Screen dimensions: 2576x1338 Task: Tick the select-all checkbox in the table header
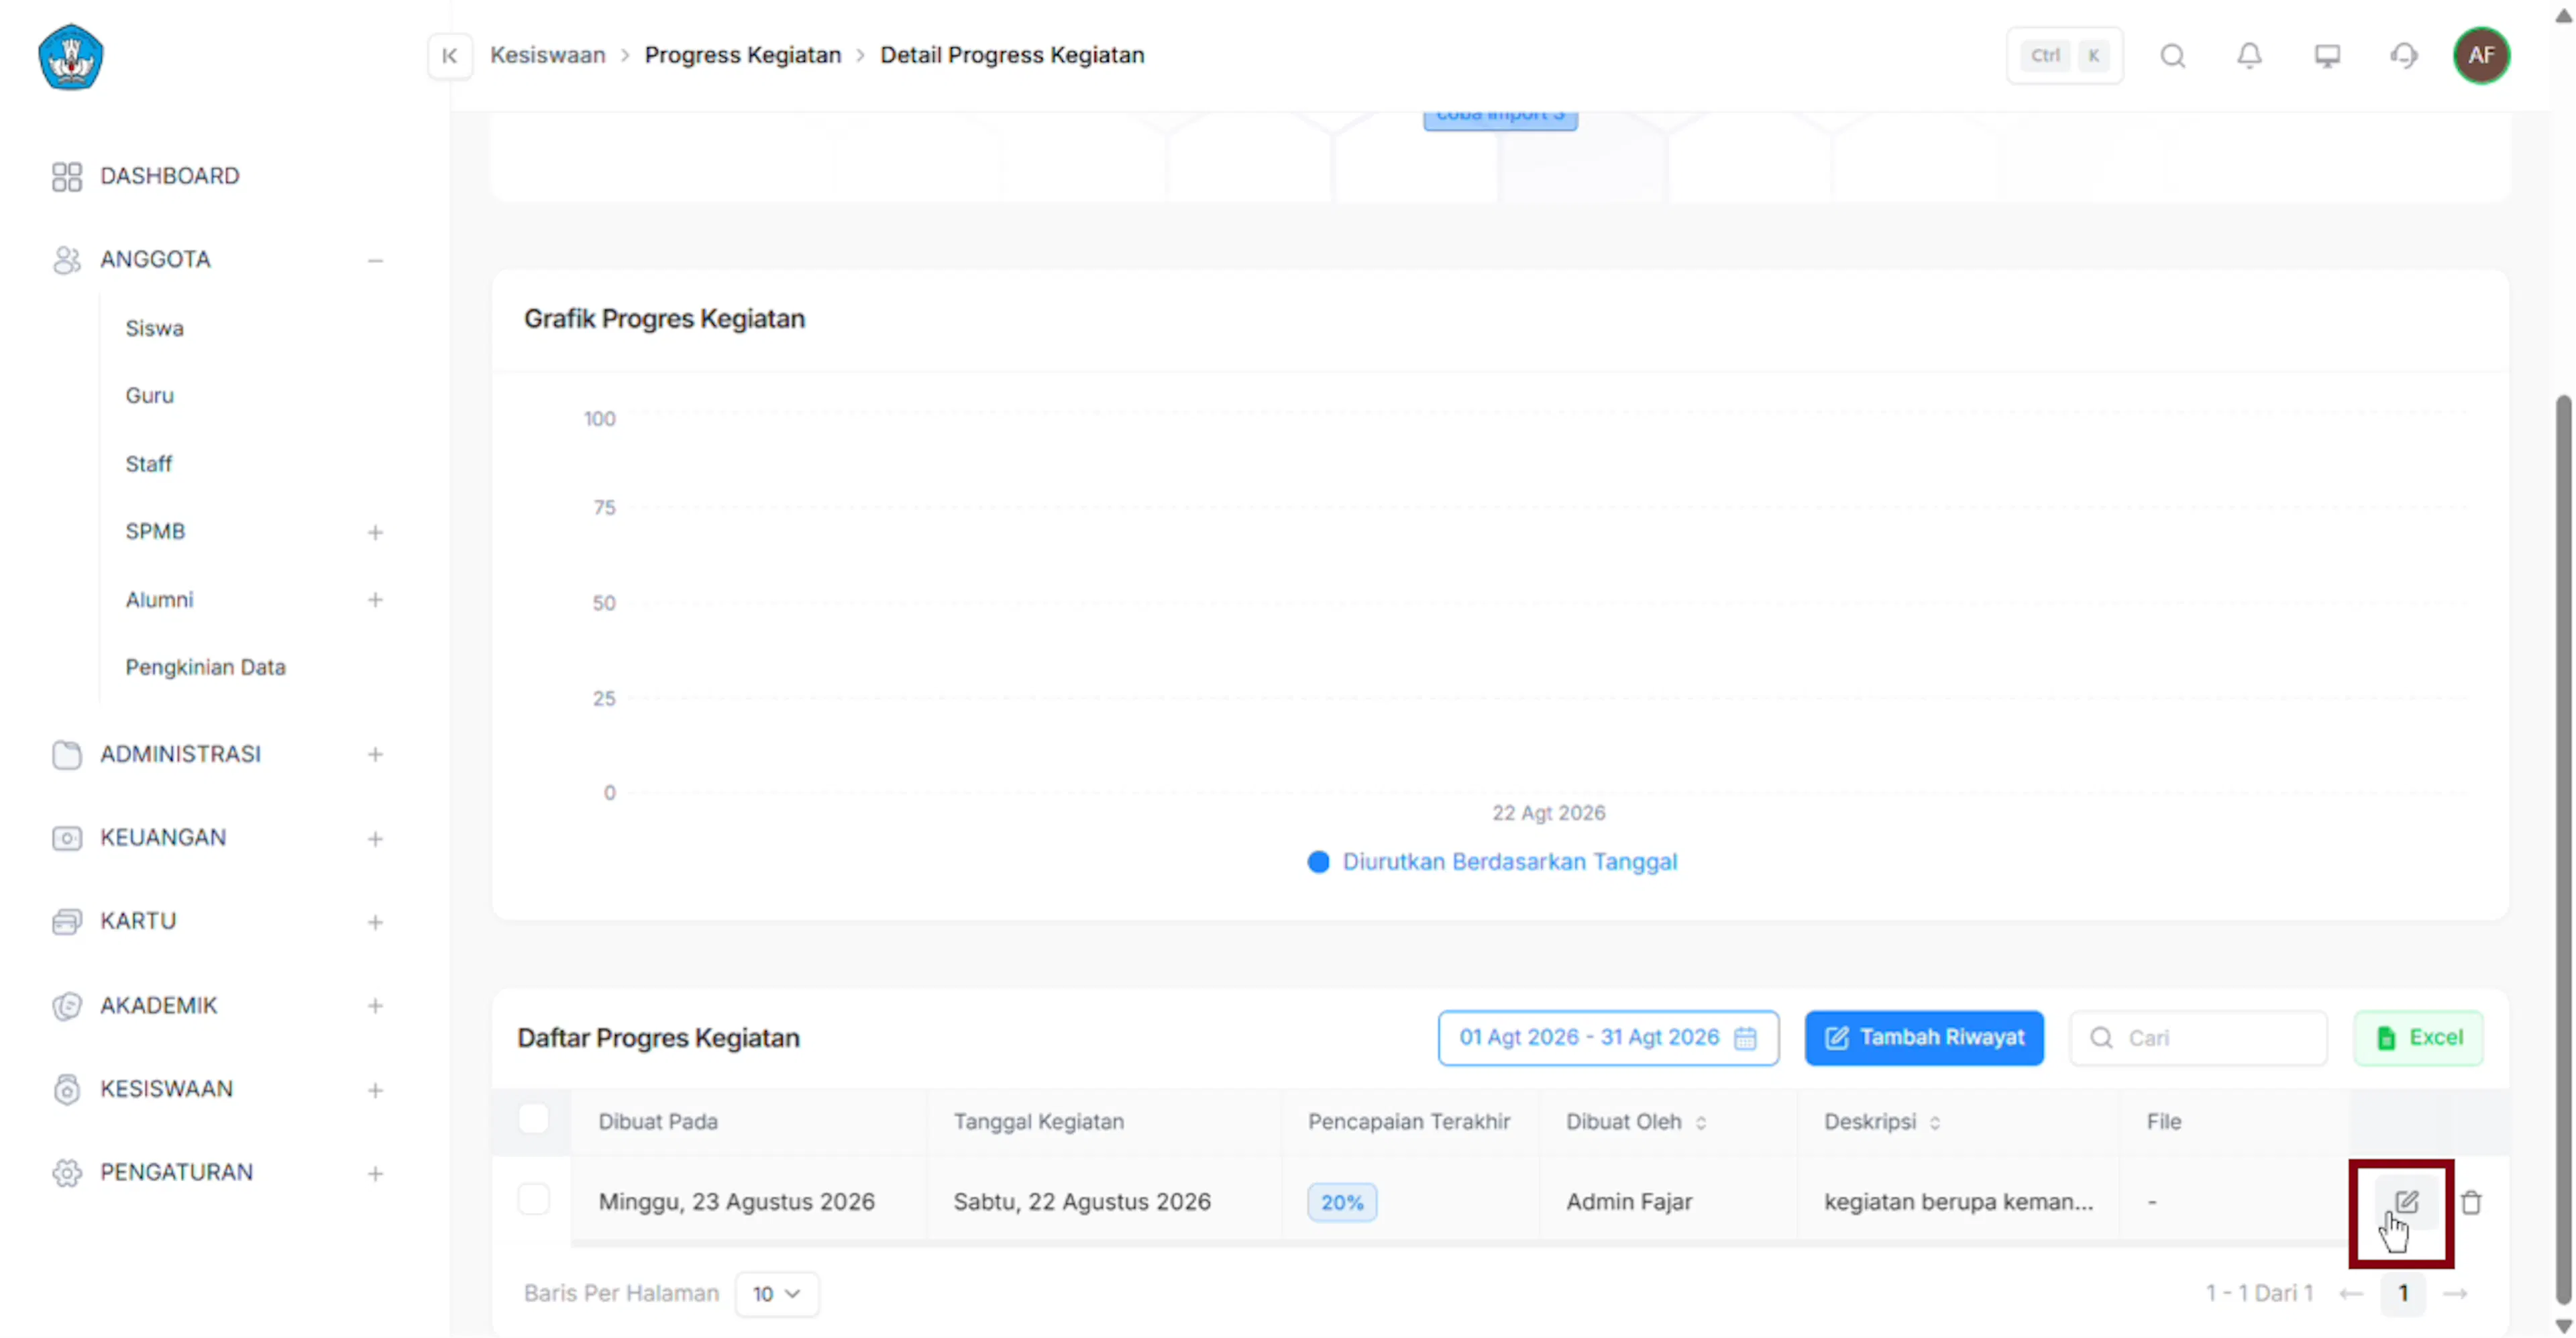coord(533,1119)
